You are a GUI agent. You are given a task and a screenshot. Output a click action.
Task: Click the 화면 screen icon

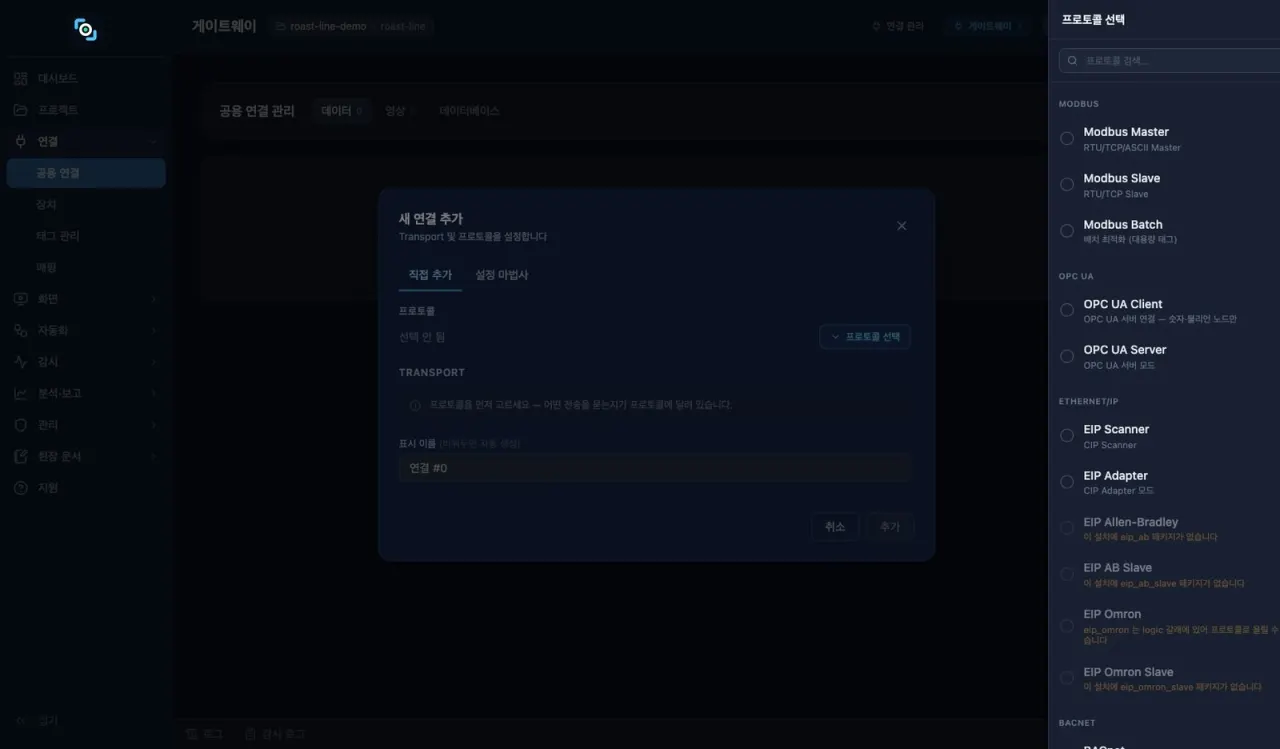(x=20, y=299)
